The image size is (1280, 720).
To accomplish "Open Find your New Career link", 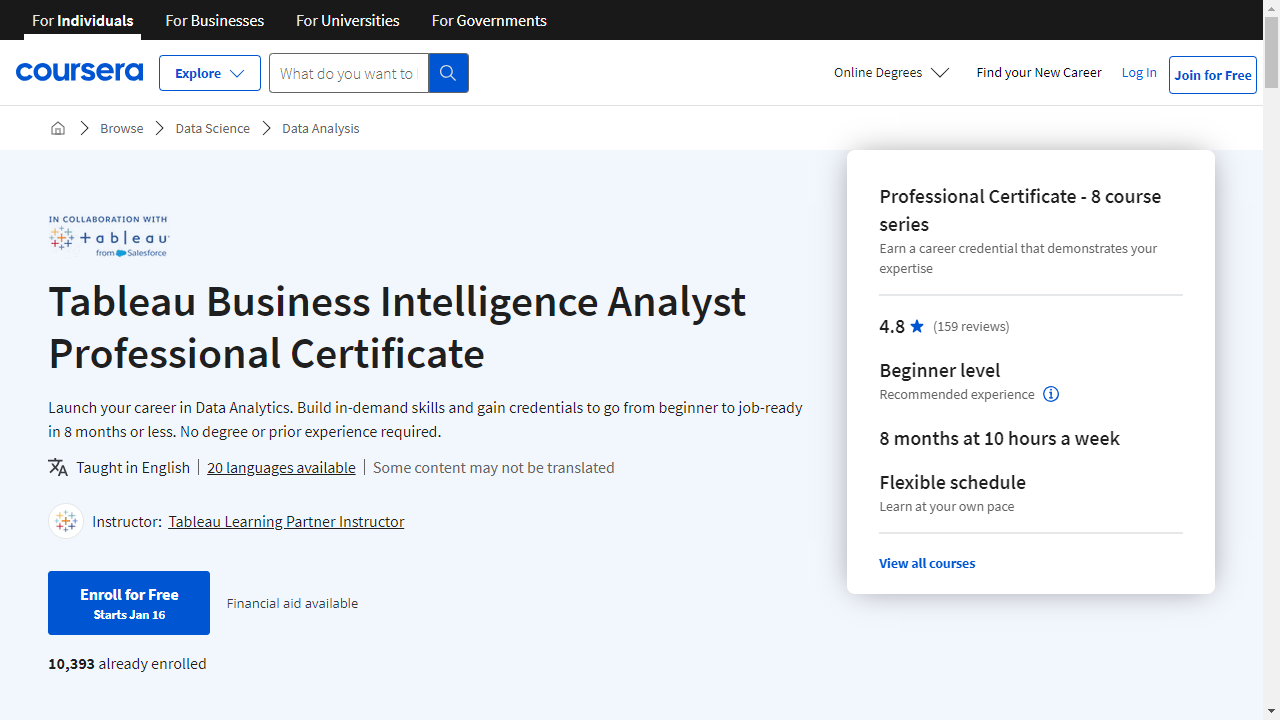I will tap(1039, 72).
